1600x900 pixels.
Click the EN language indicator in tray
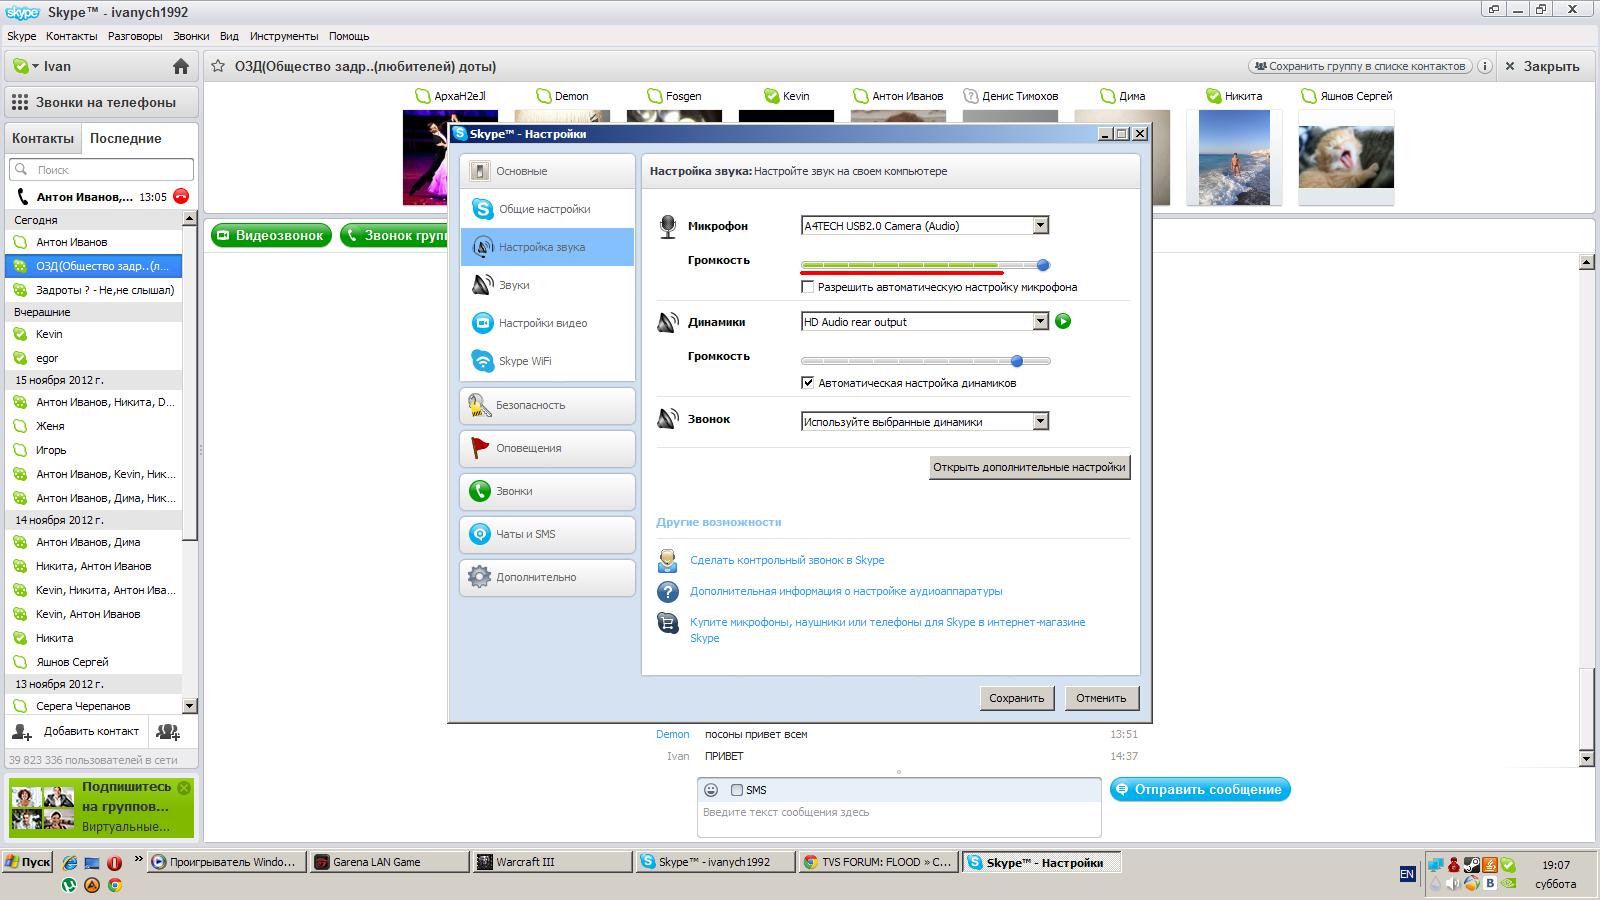click(x=1407, y=874)
